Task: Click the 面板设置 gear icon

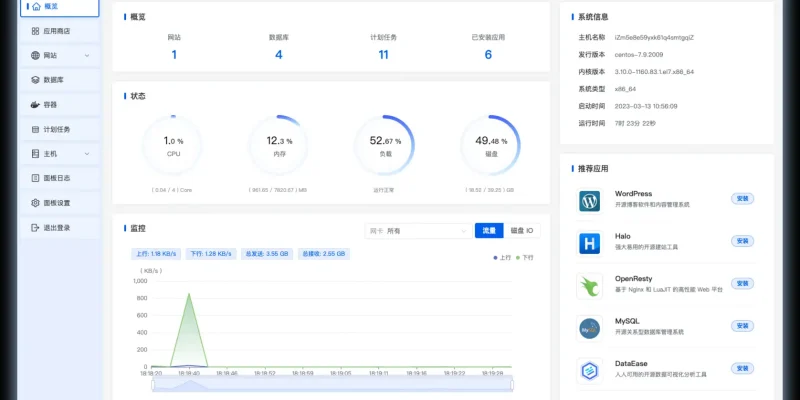Action: coord(35,203)
